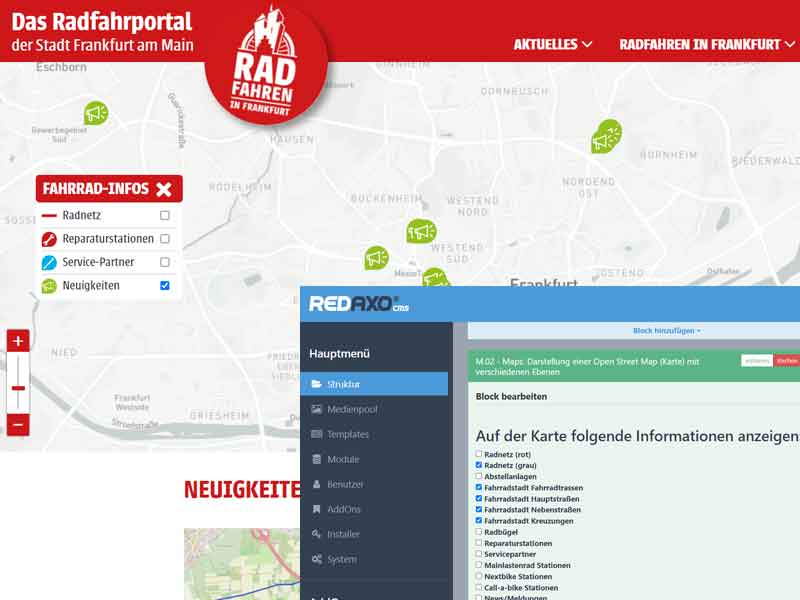
Task: Open news marker near Messe on map
Action: (x=435, y=277)
